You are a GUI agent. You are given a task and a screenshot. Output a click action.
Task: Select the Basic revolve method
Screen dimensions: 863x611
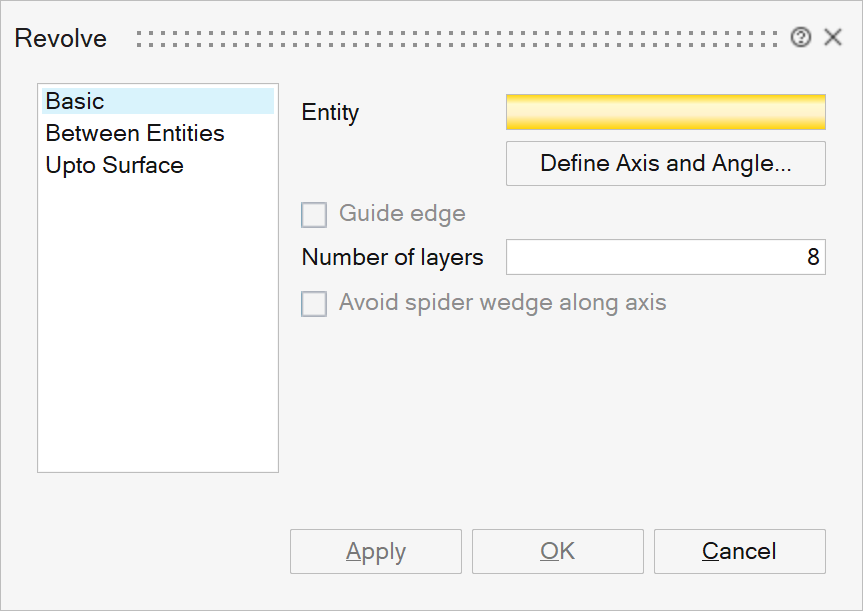tap(75, 101)
